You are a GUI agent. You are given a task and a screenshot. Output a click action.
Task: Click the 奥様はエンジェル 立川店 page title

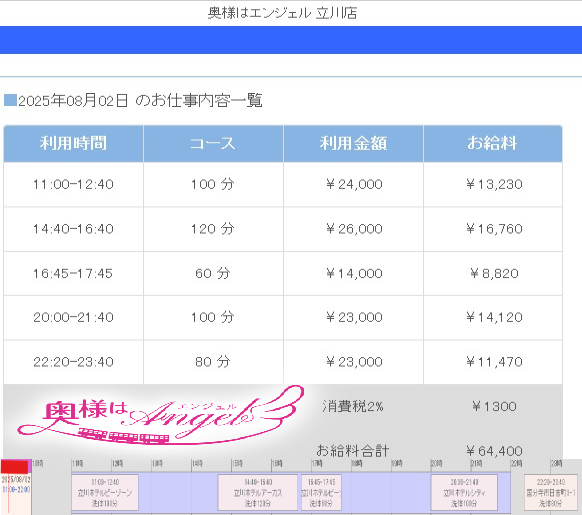click(x=282, y=13)
